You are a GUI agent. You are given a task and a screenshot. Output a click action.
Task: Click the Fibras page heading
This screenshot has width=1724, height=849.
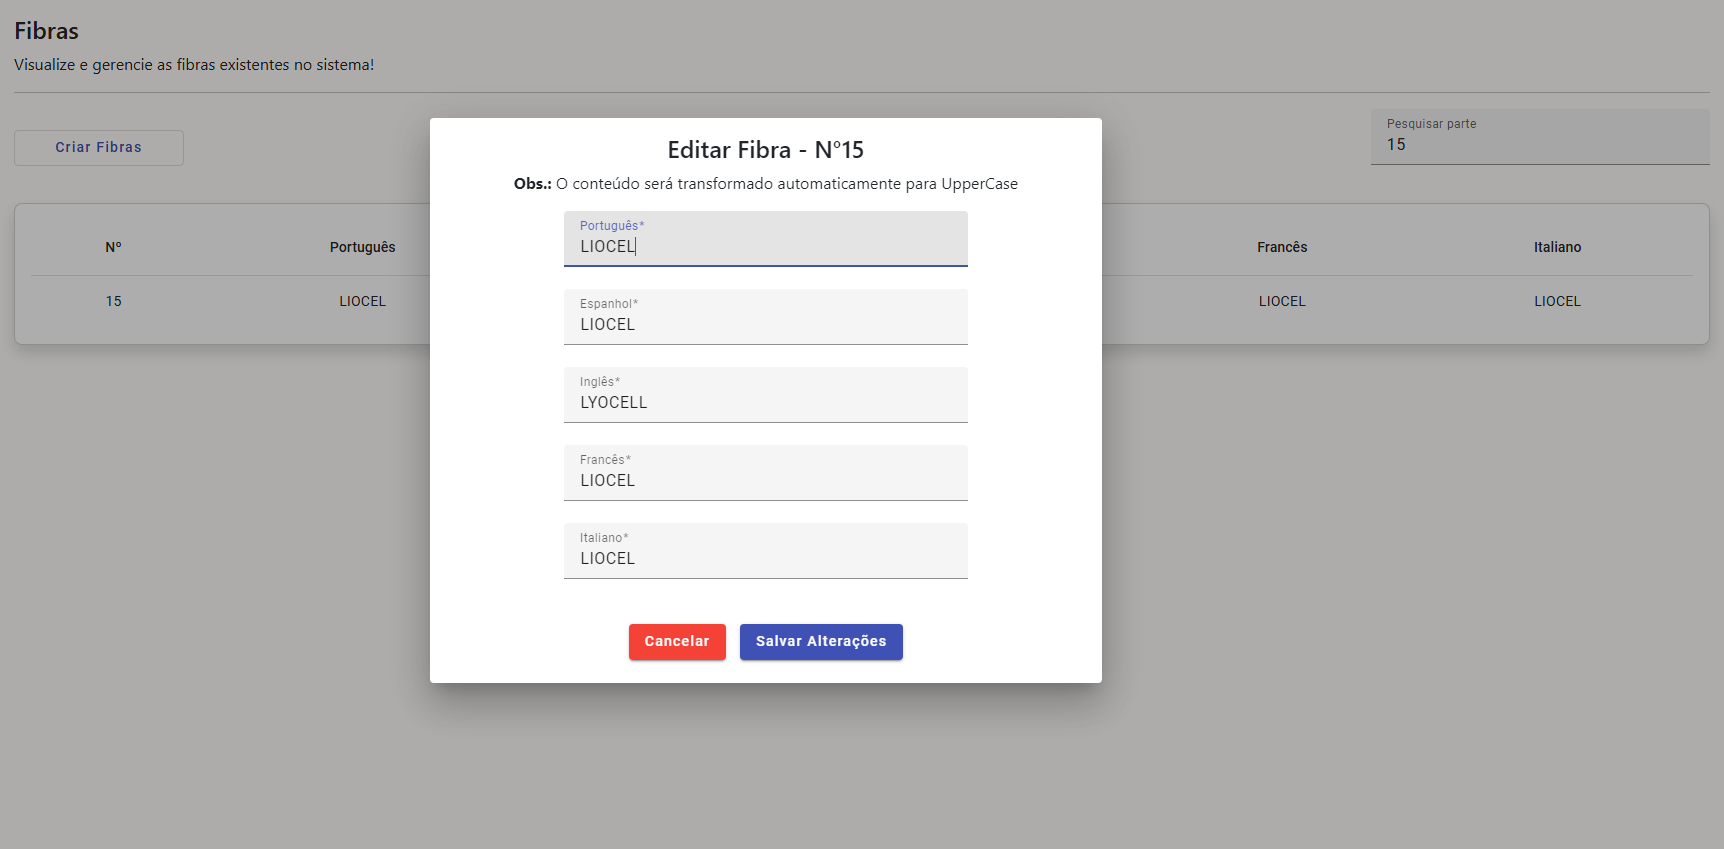tap(46, 31)
